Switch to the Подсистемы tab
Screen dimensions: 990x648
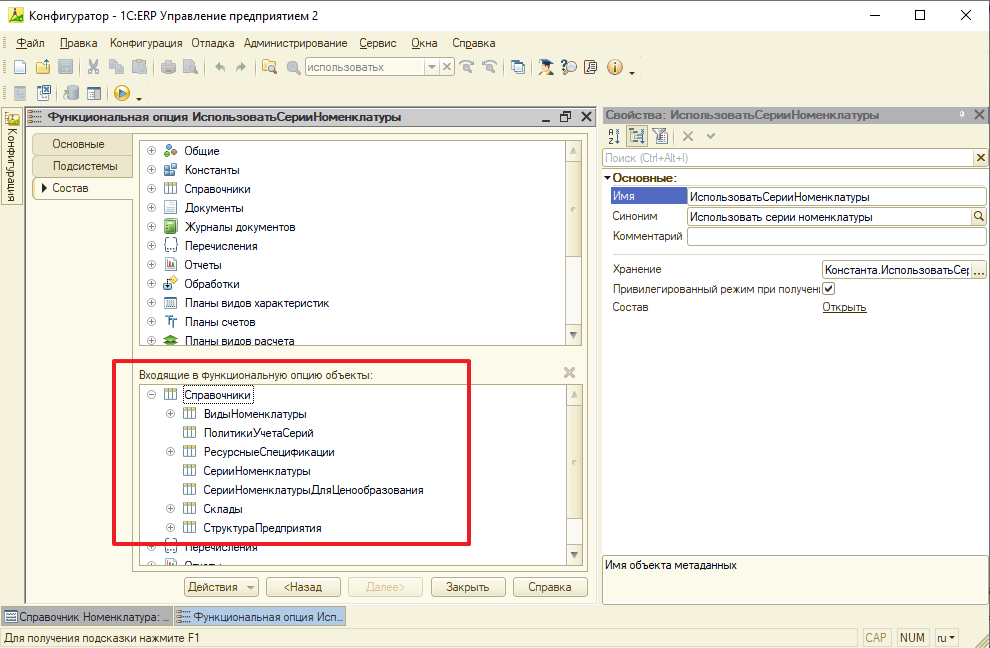[x=82, y=166]
